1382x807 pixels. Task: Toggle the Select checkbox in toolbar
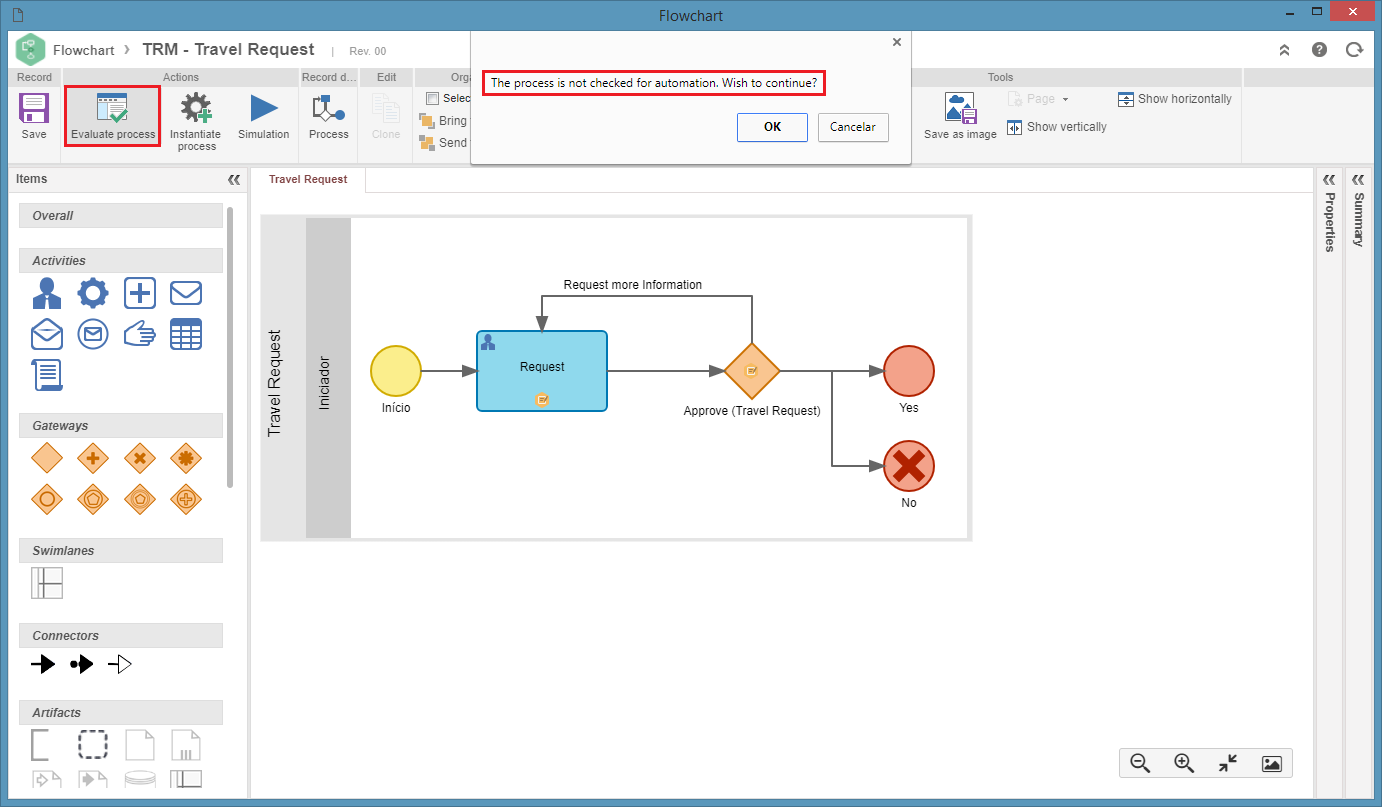432,98
